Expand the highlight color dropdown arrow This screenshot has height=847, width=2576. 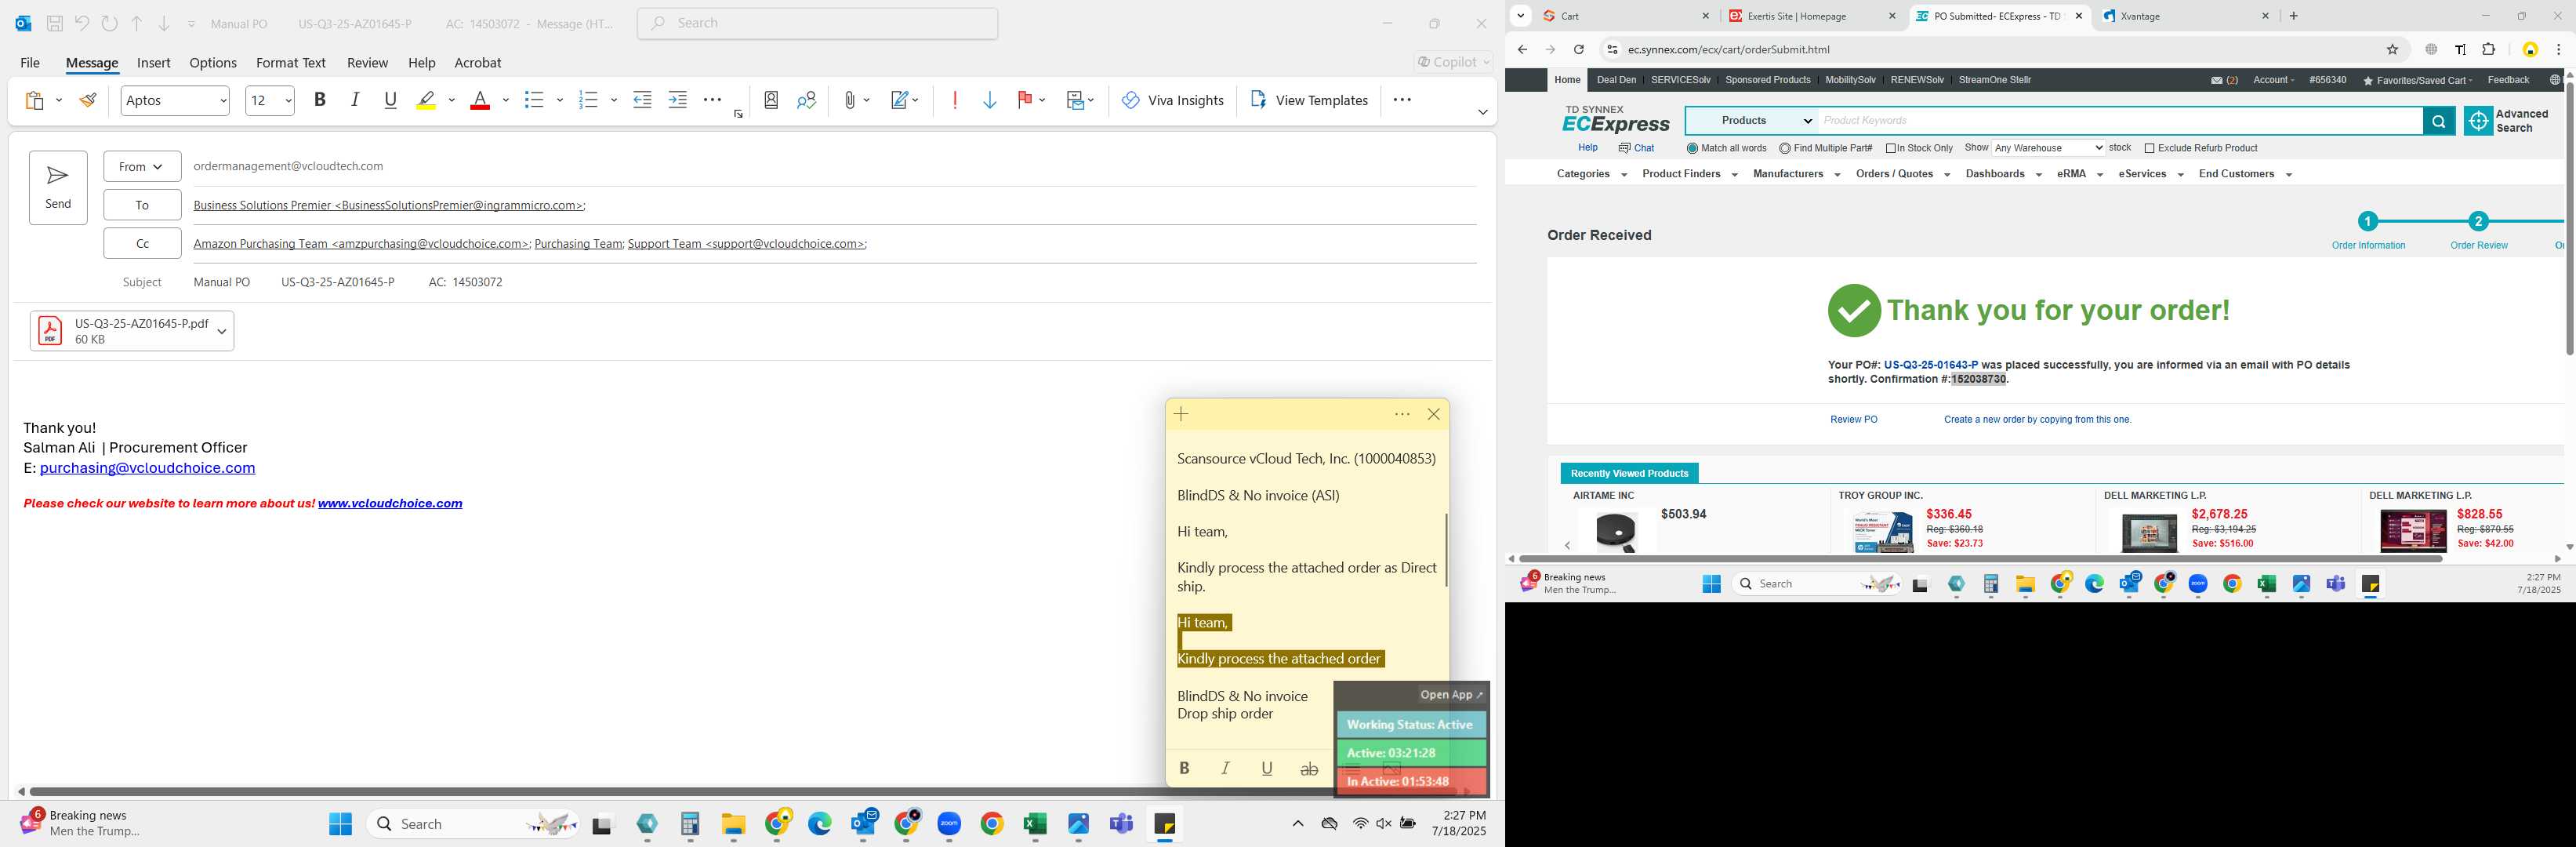tap(452, 100)
